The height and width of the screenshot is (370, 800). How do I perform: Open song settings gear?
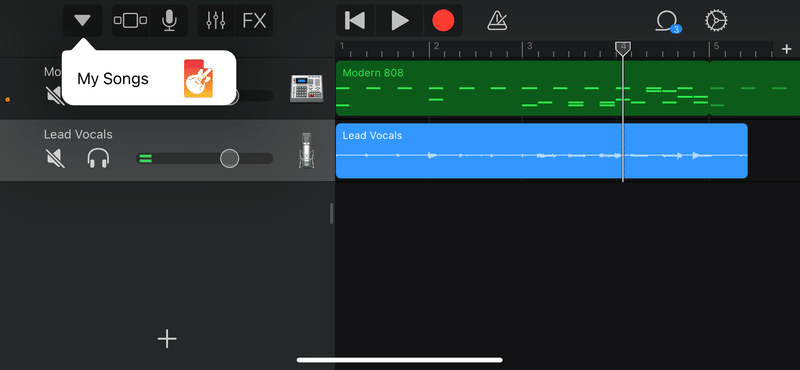(x=716, y=20)
